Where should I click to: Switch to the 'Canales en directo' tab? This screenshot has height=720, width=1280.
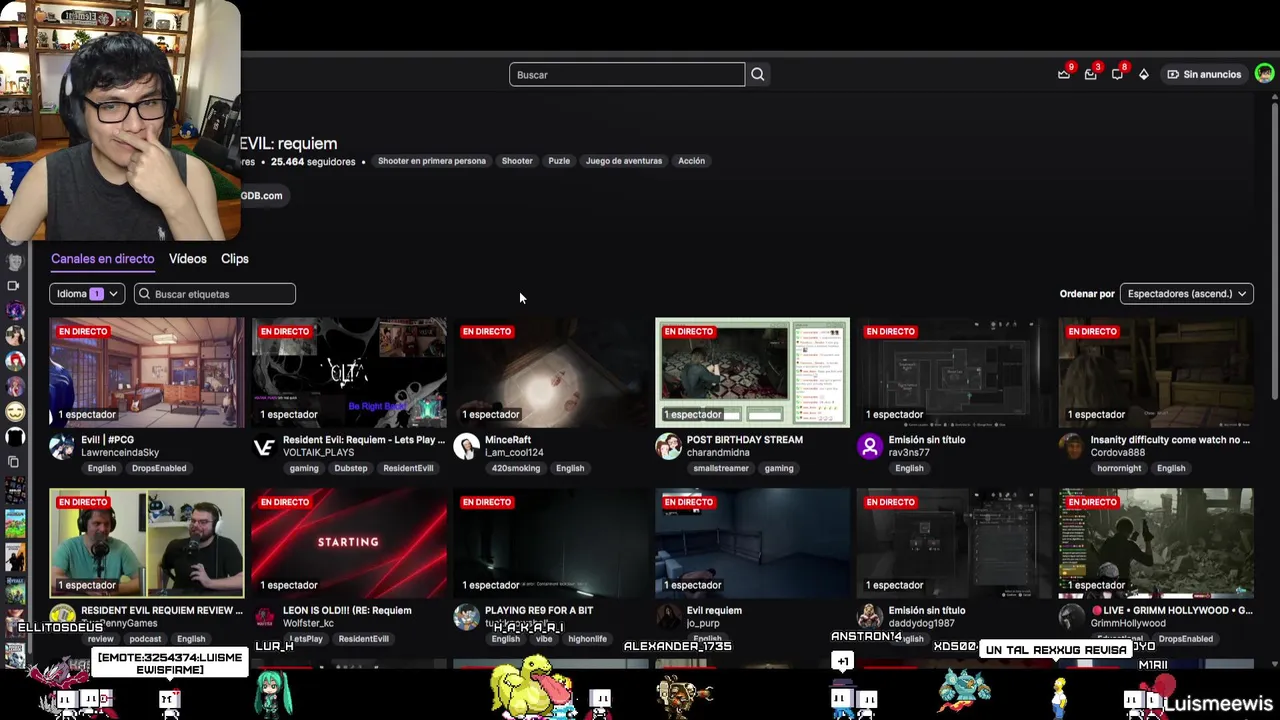pyautogui.click(x=103, y=259)
